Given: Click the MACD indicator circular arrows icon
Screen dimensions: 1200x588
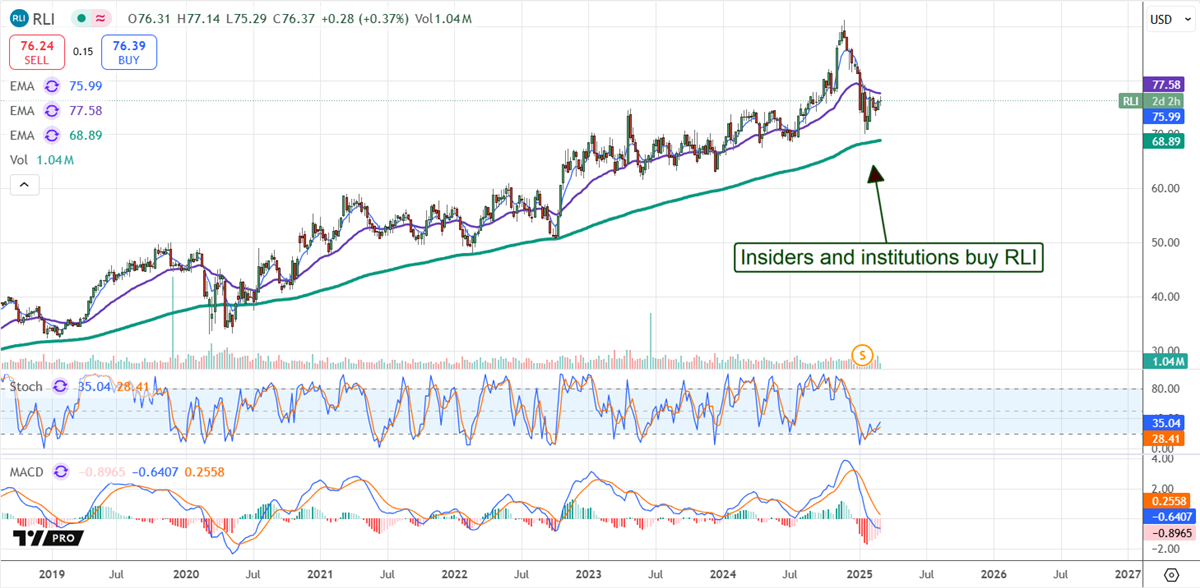Looking at the screenshot, I should coord(61,471).
